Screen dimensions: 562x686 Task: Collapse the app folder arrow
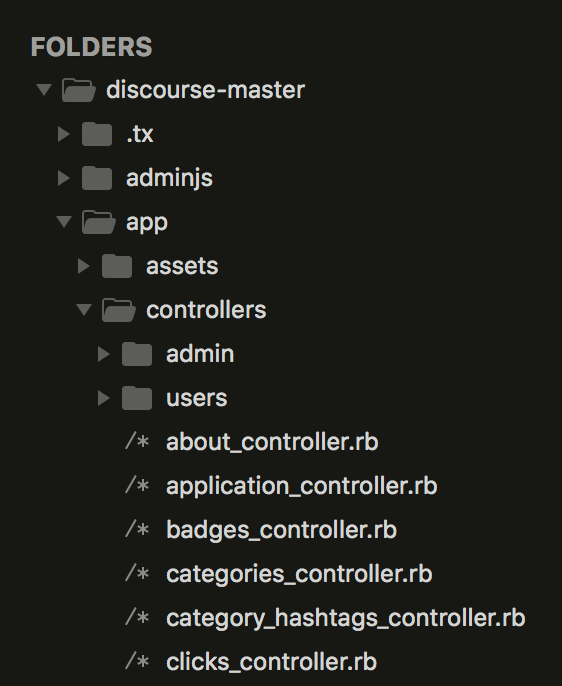64,222
